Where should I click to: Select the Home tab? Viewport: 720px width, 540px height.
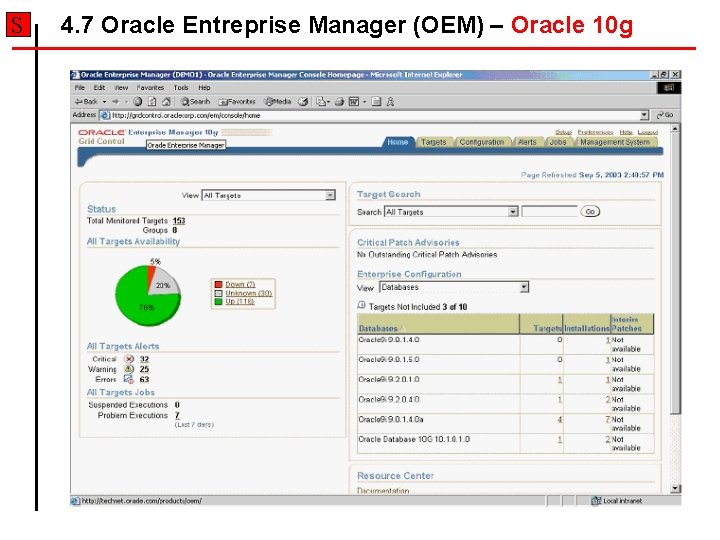398,142
